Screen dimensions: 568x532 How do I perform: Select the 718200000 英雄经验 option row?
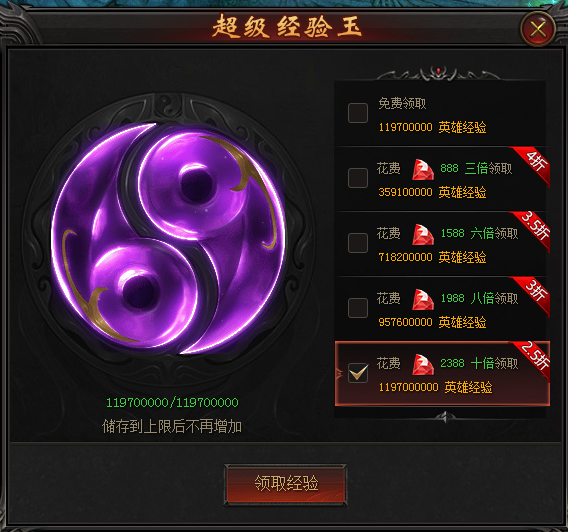pyautogui.click(x=442, y=244)
